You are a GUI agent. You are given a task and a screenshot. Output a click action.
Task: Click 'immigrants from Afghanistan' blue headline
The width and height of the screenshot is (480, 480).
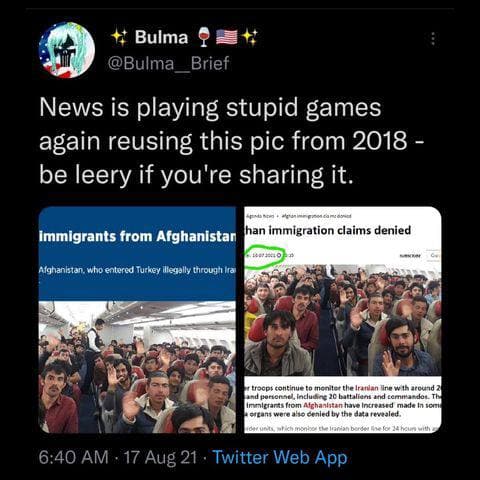[x=137, y=236]
